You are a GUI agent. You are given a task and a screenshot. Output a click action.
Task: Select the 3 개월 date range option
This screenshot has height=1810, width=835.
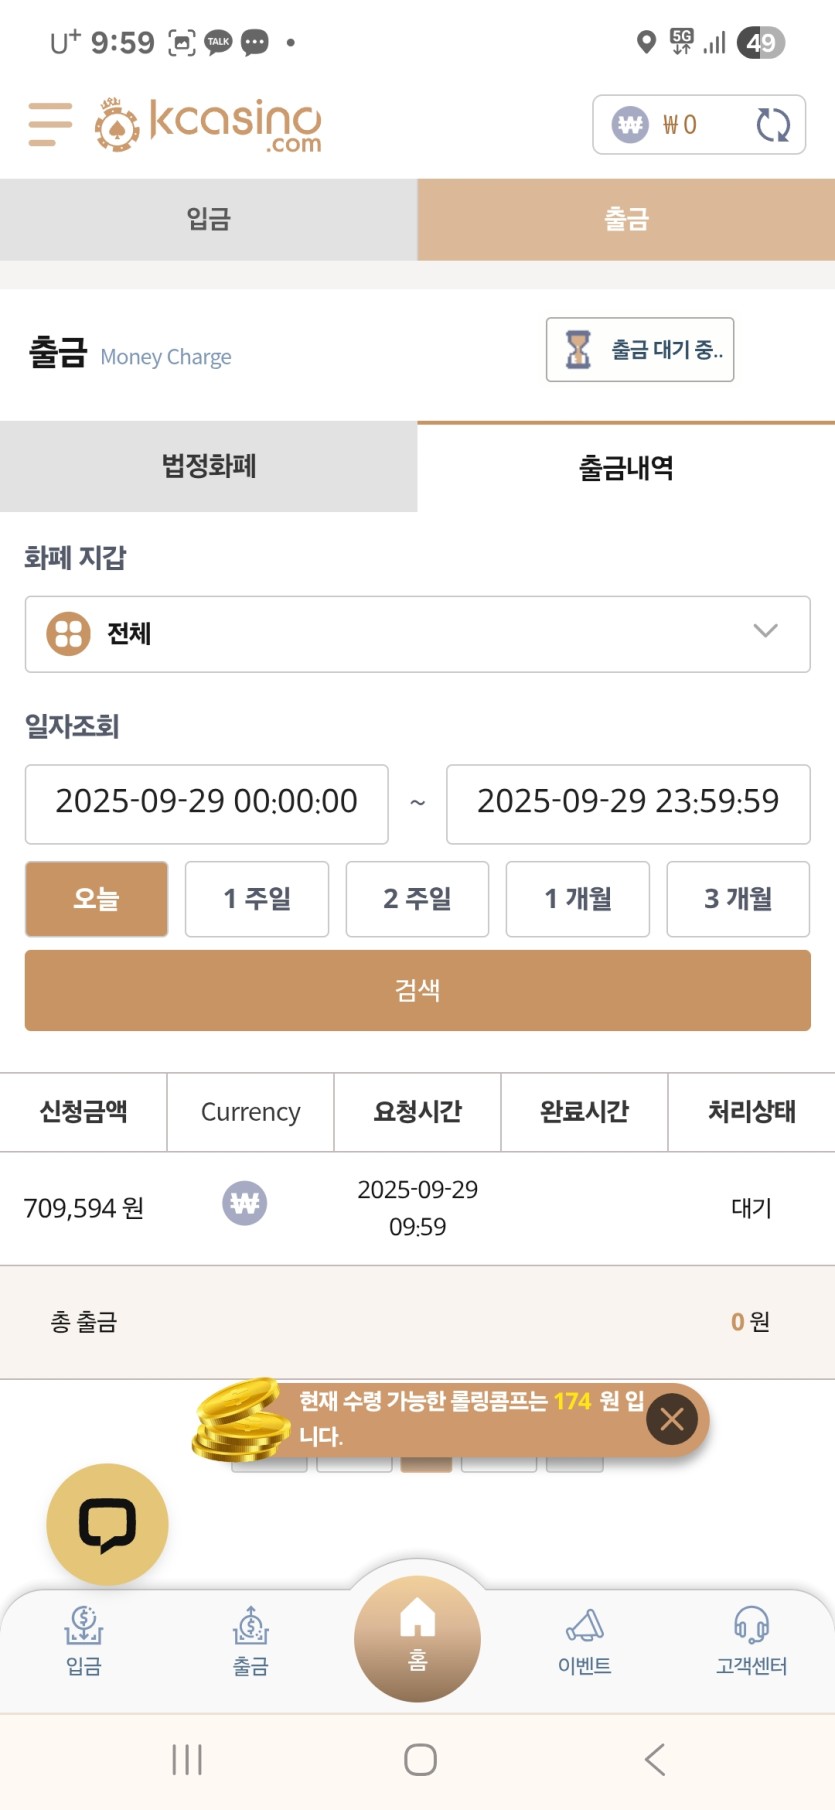pyautogui.click(x=738, y=899)
